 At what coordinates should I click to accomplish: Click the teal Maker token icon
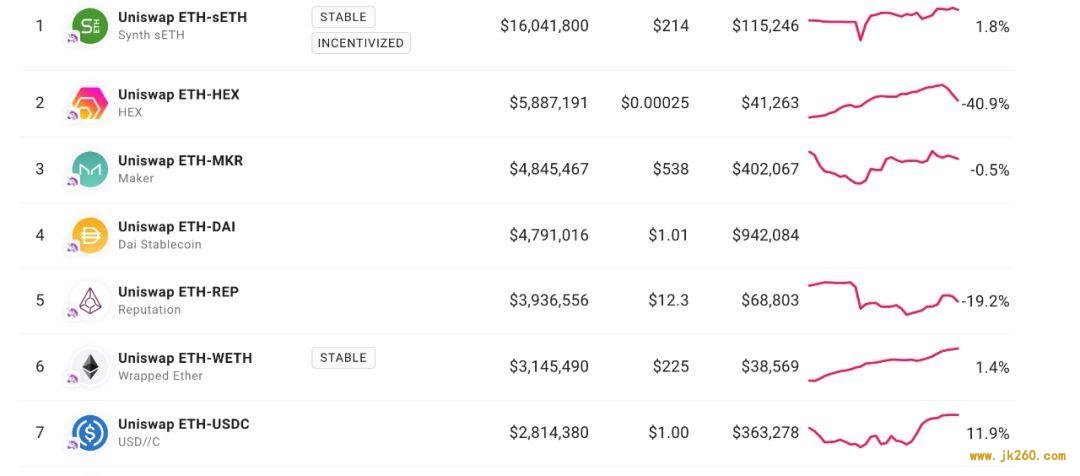pyautogui.click(x=90, y=169)
